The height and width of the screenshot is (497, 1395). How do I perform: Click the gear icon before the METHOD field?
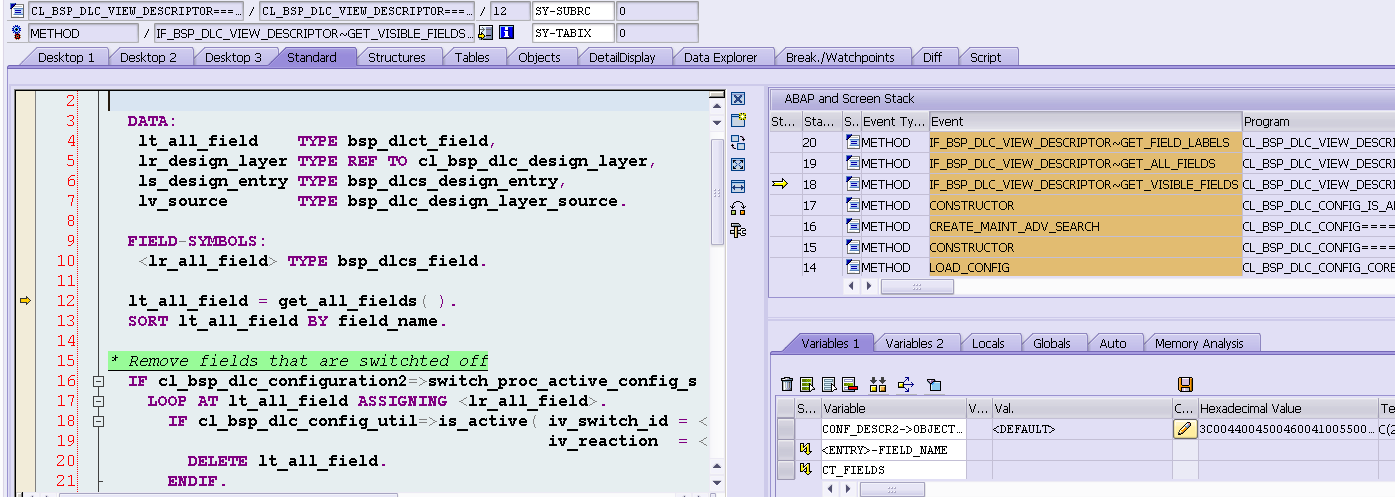(16, 33)
